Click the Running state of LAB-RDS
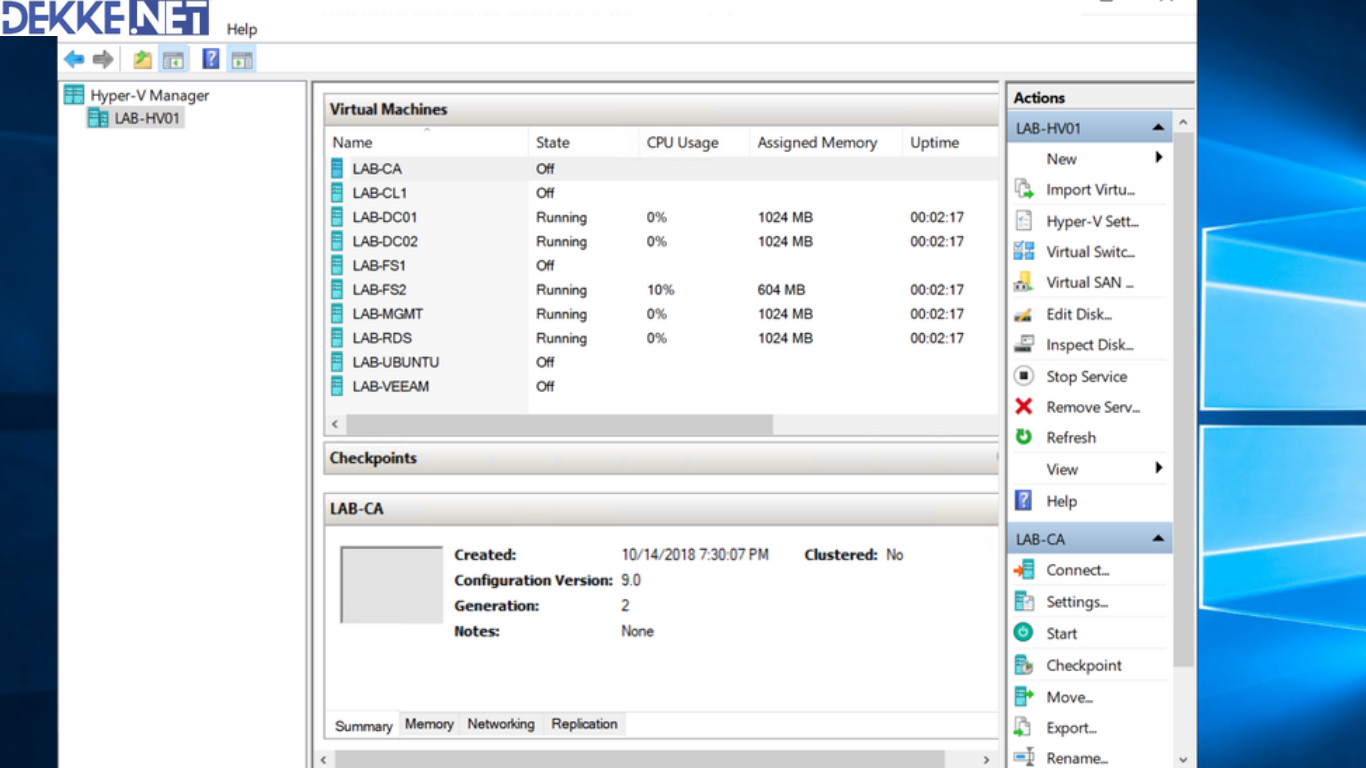Viewport: 1366px width, 768px height. [561, 338]
